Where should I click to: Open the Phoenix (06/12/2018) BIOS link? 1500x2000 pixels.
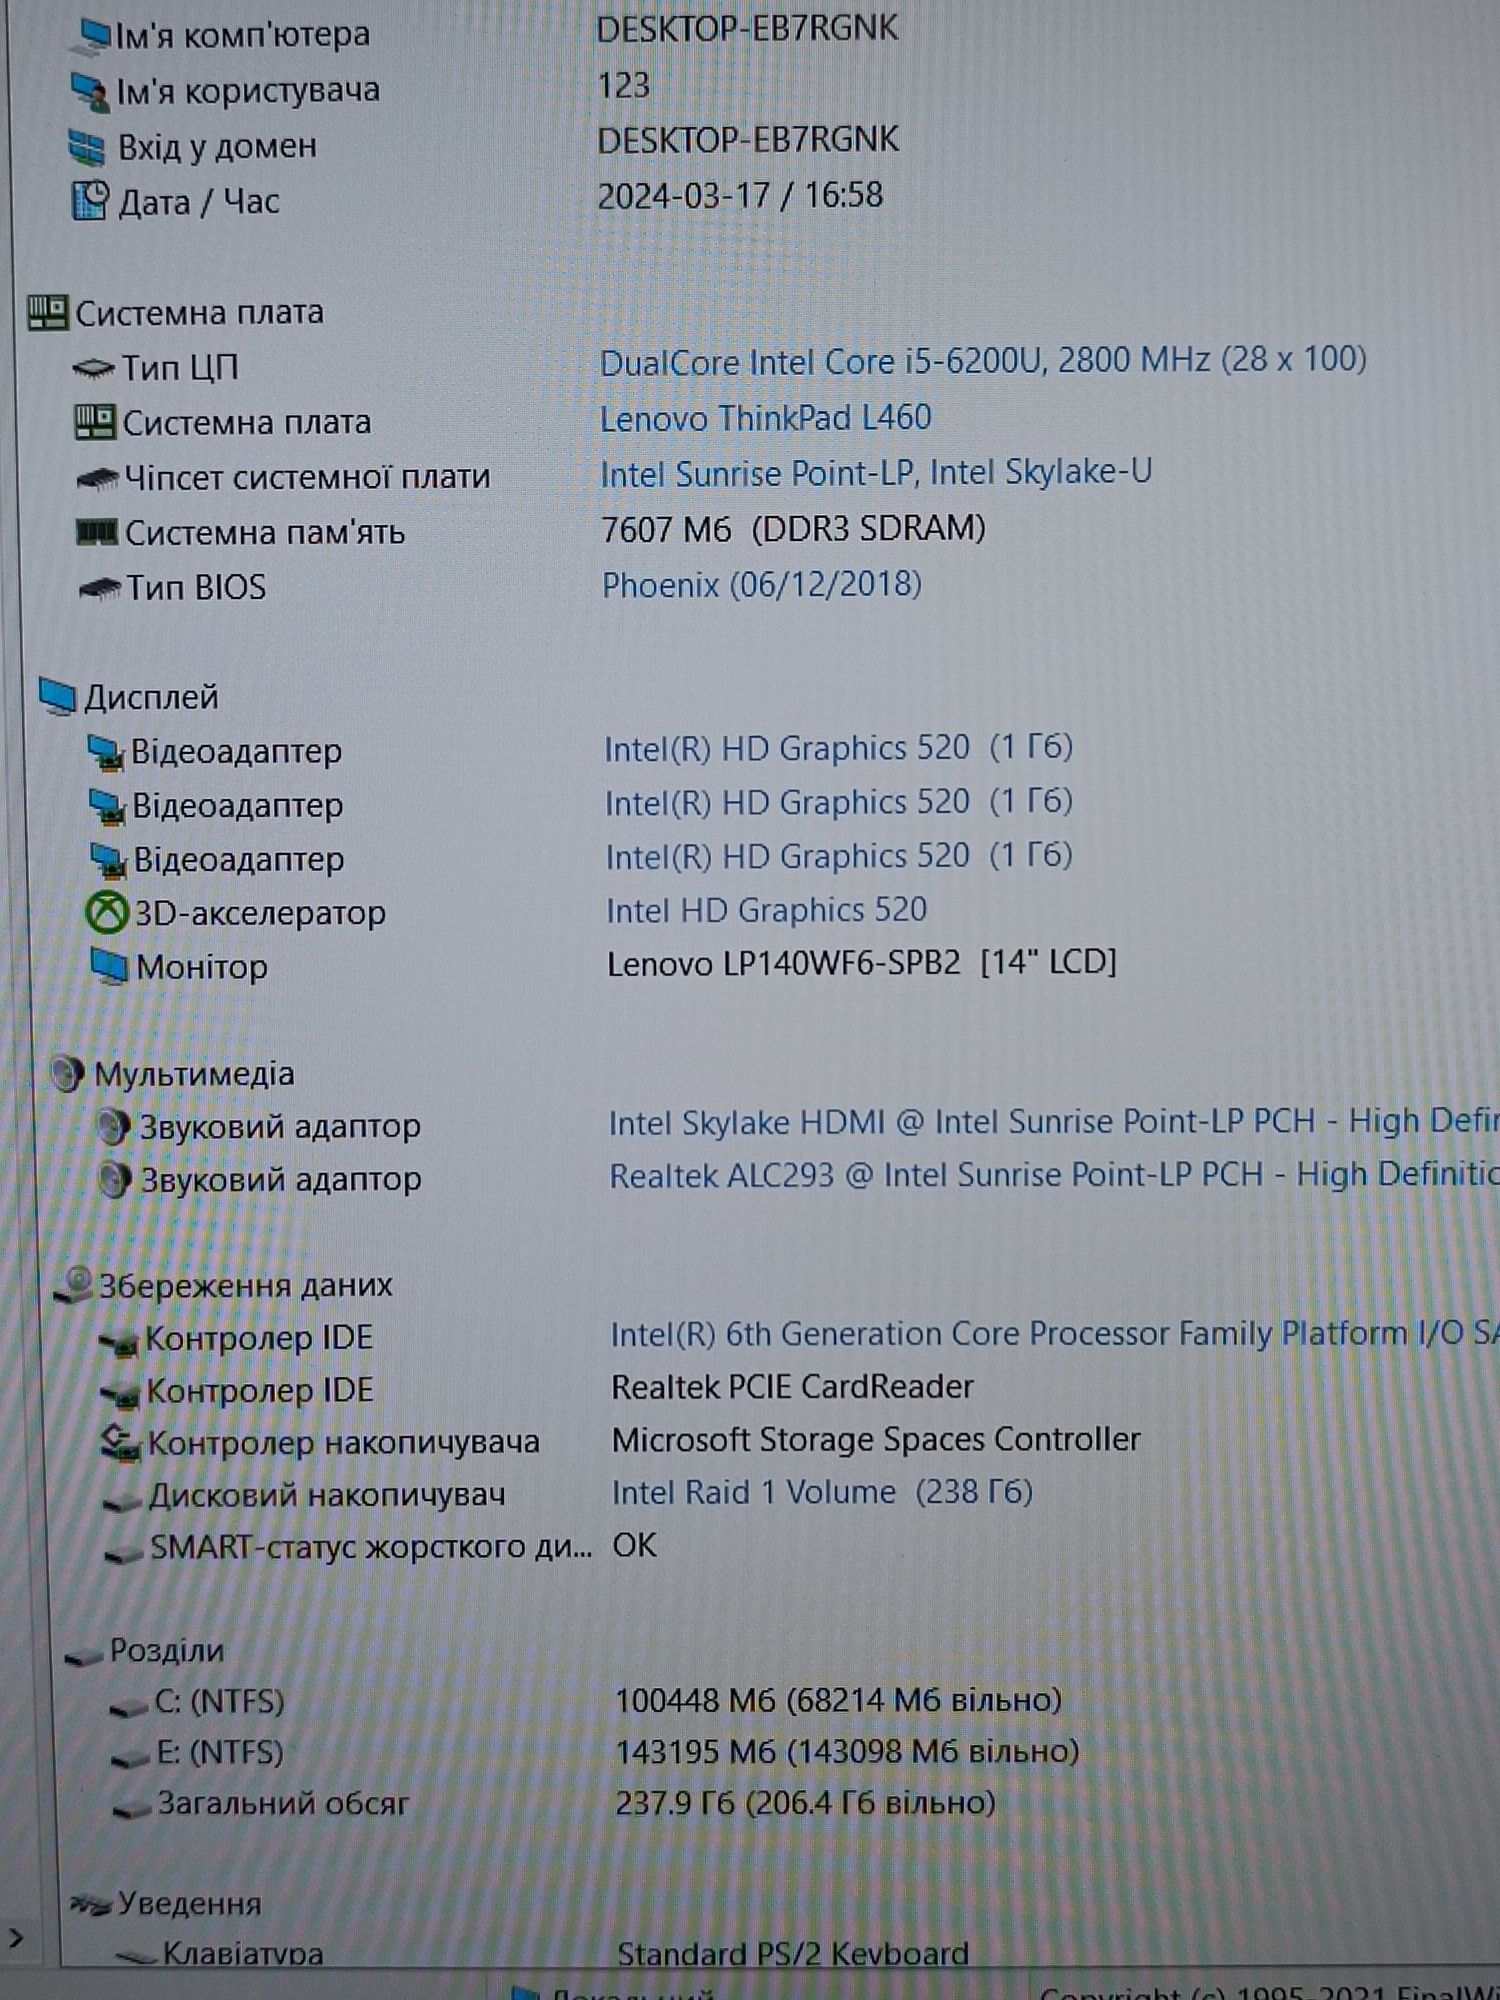pos(761,585)
